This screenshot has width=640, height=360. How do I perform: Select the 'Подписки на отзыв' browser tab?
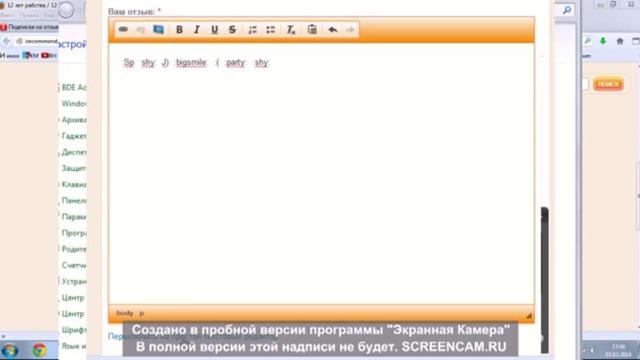tap(29, 27)
